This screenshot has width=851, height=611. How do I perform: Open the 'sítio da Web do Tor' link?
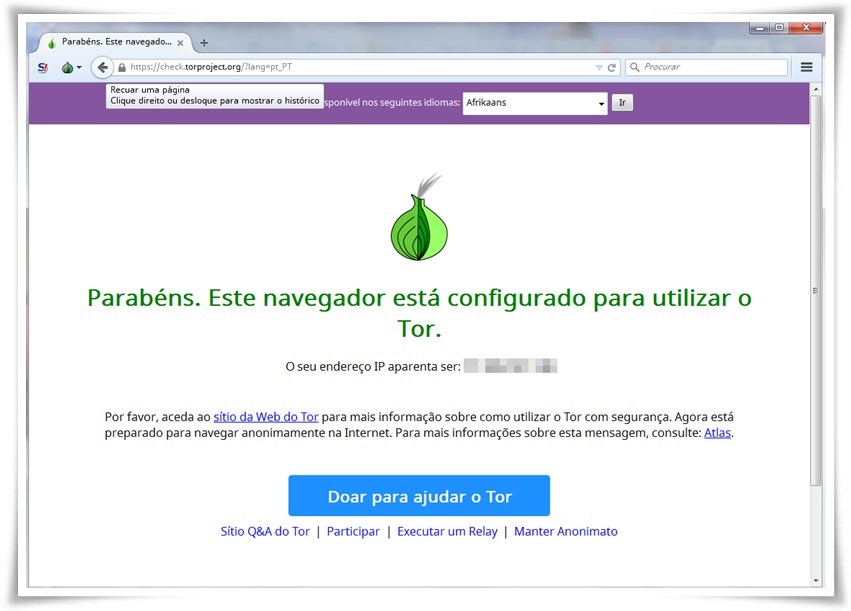tap(266, 417)
